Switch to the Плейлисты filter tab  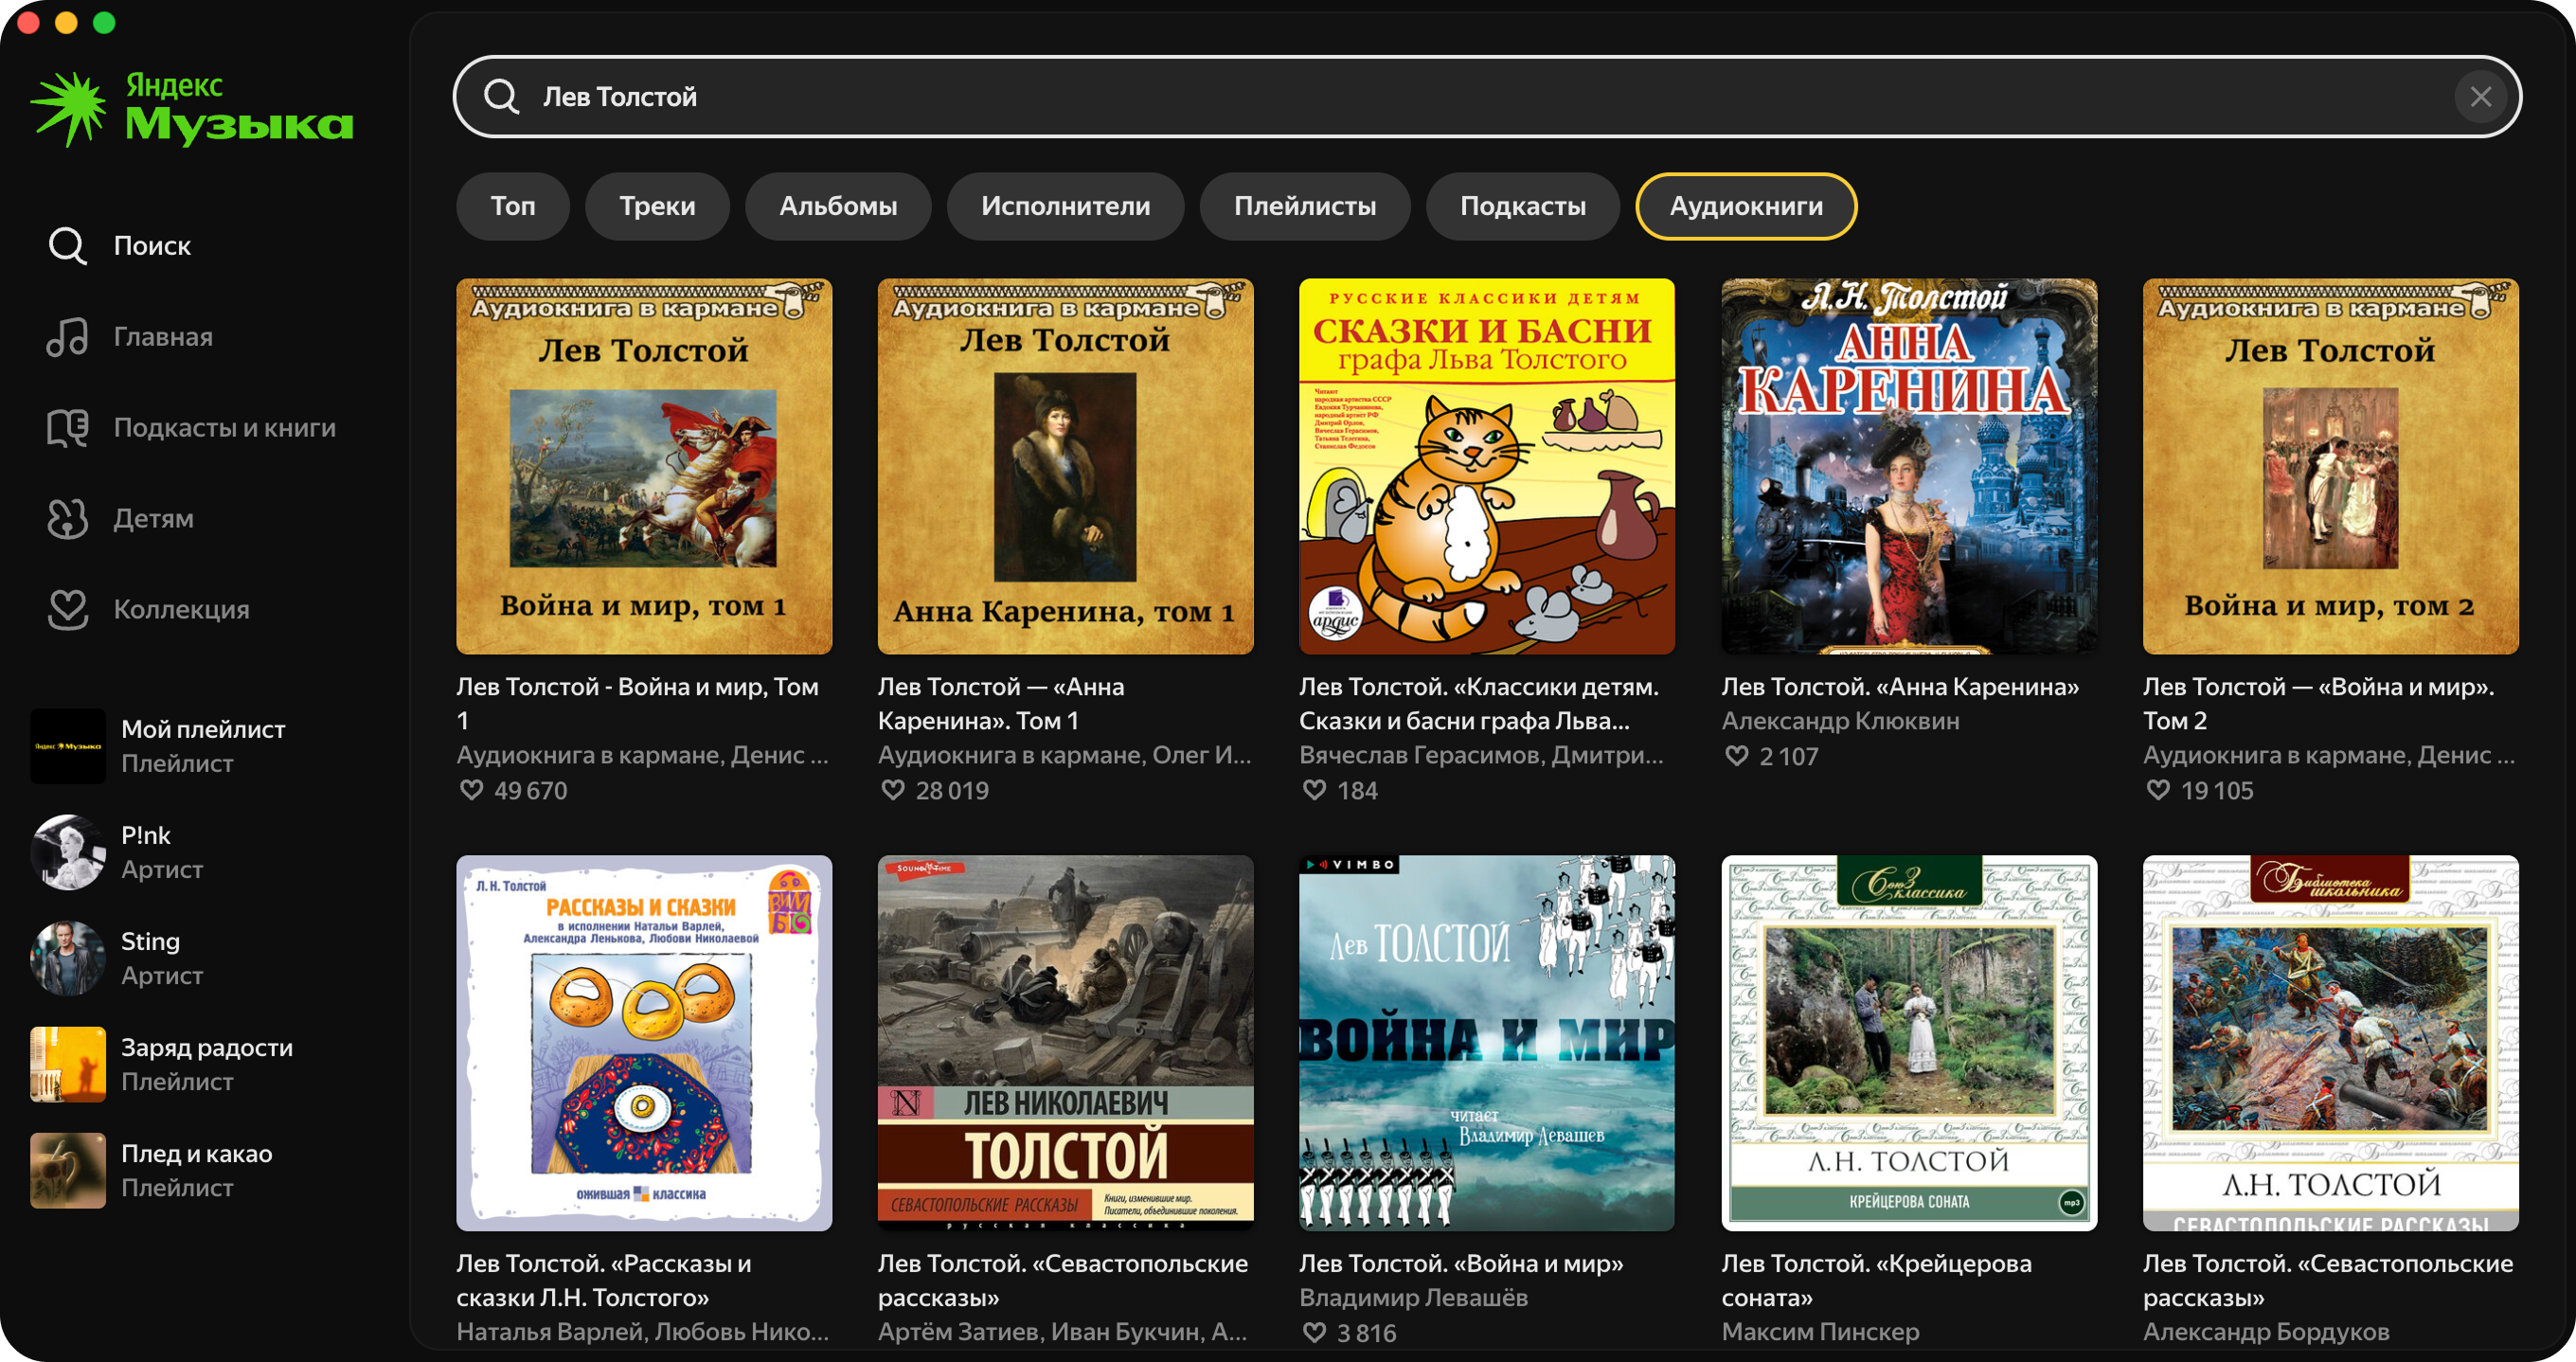pos(1305,207)
